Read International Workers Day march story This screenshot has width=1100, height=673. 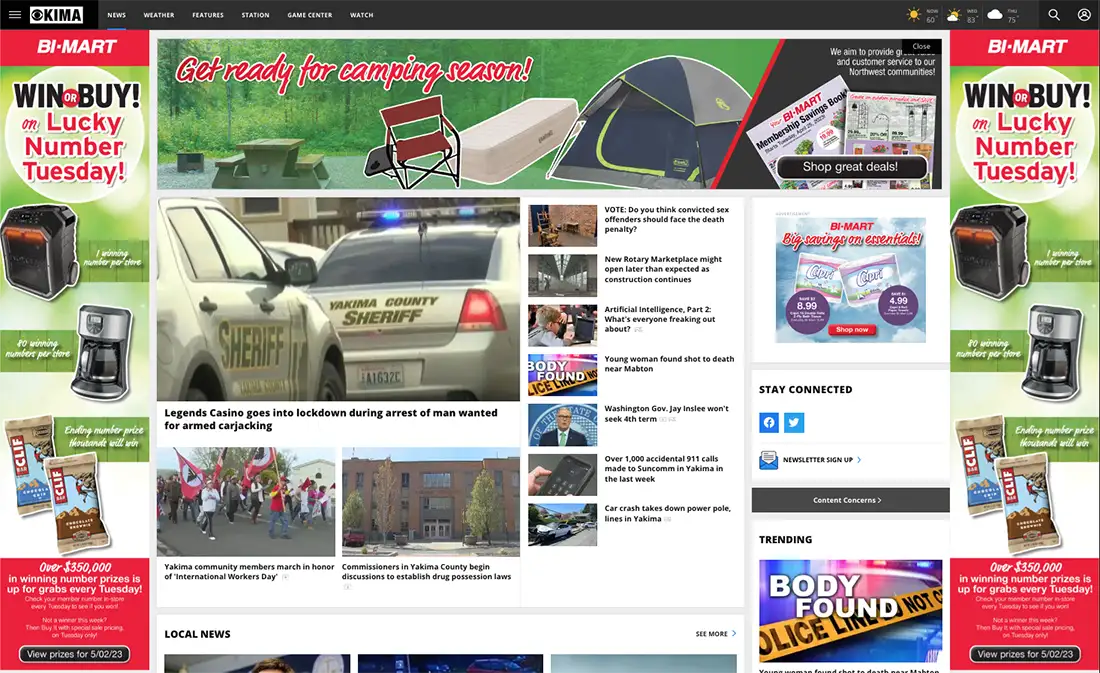pyautogui.click(x=249, y=571)
